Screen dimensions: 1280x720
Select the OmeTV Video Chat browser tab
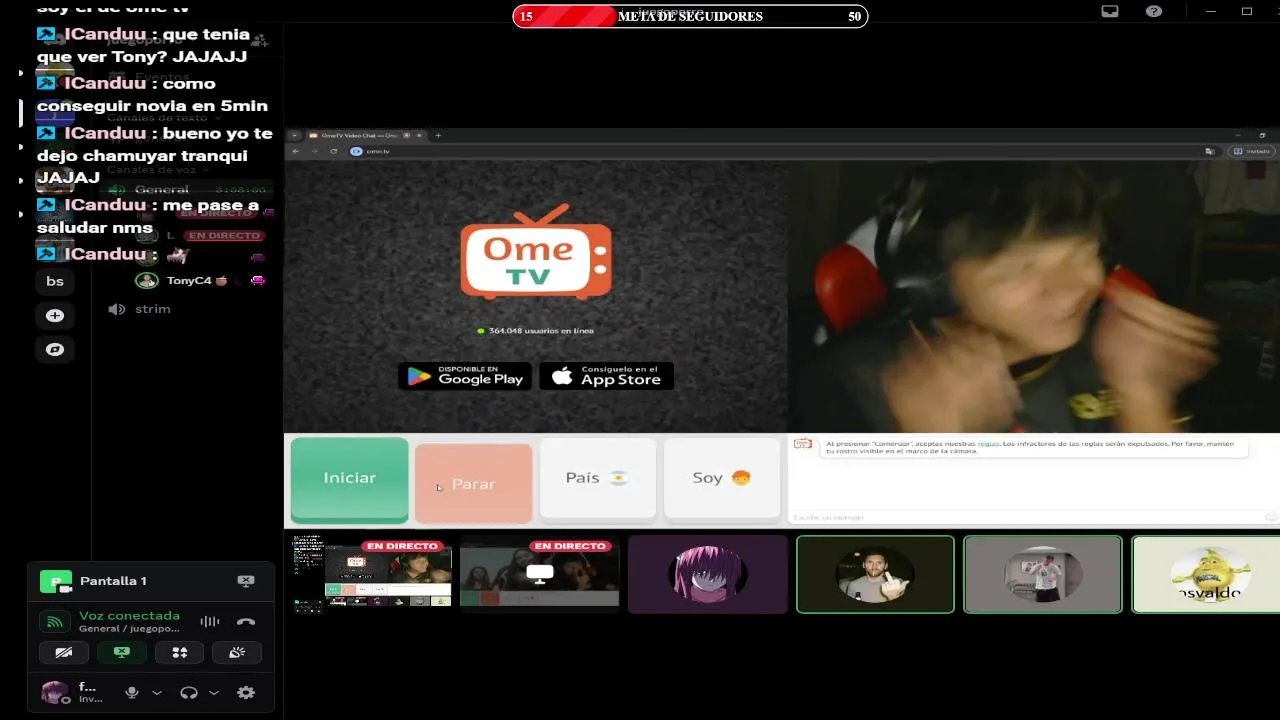(x=360, y=135)
